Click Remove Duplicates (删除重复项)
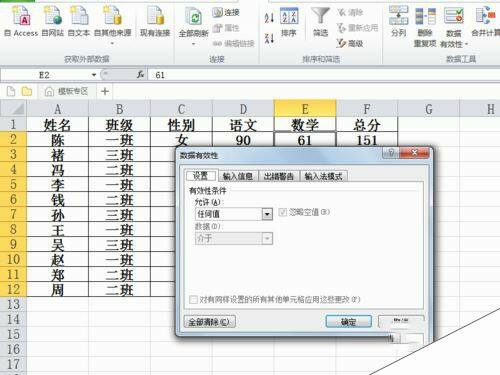Screen dimensions: 500x375 [425, 27]
